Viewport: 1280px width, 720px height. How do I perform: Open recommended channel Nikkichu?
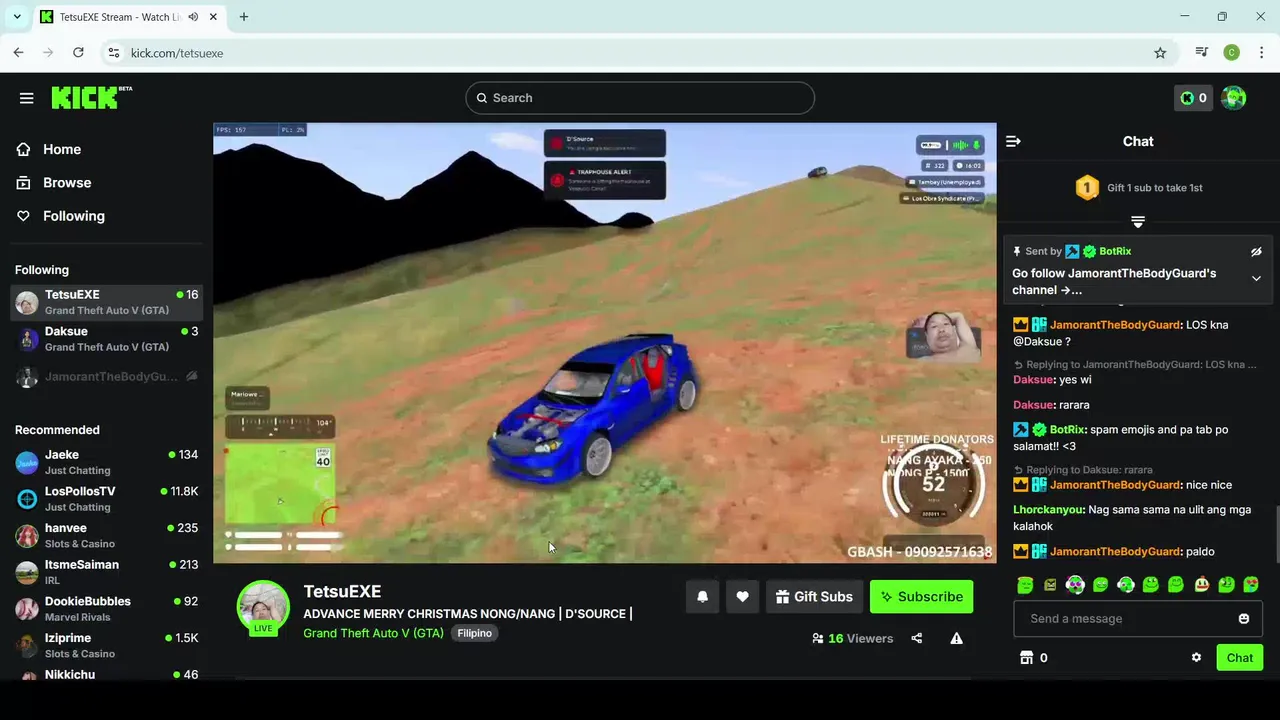tap(106, 675)
